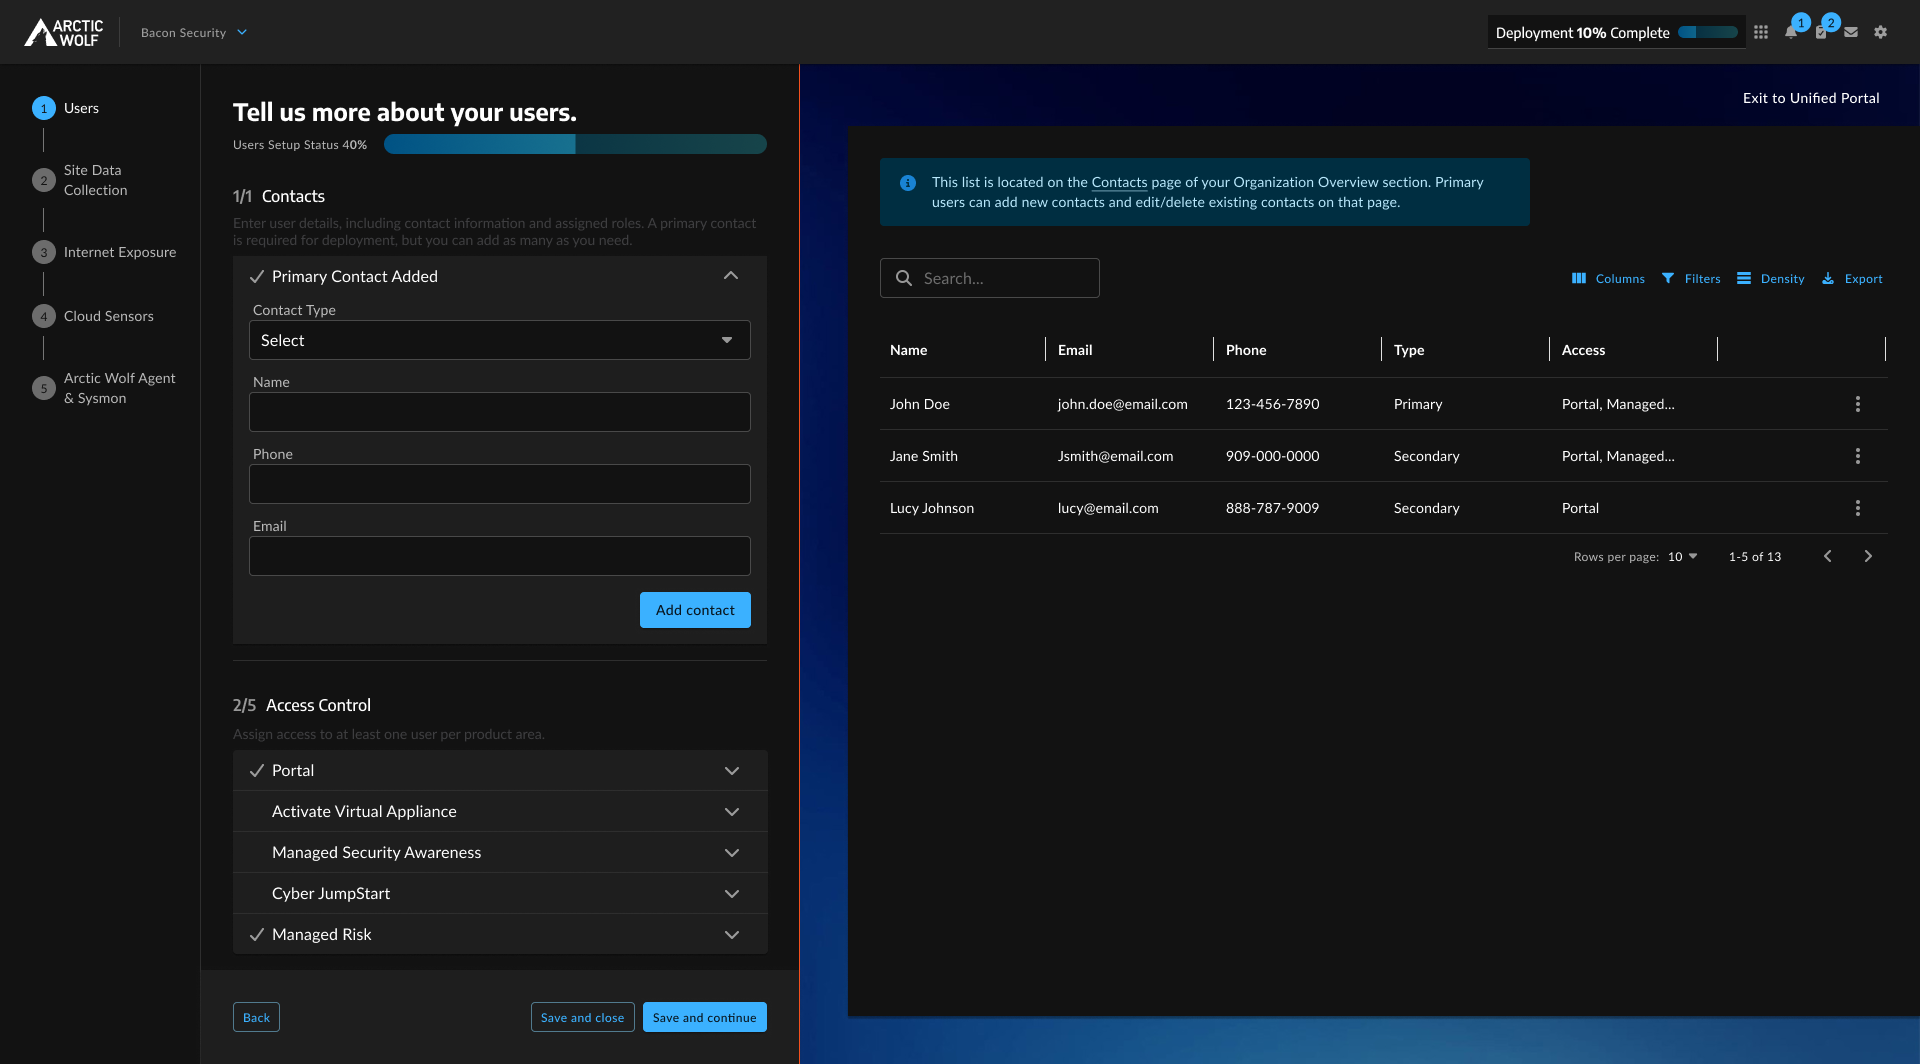Click the 123-456-7890 phone cell
1920x1064 pixels.
pyautogui.click(x=1272, y=404)
